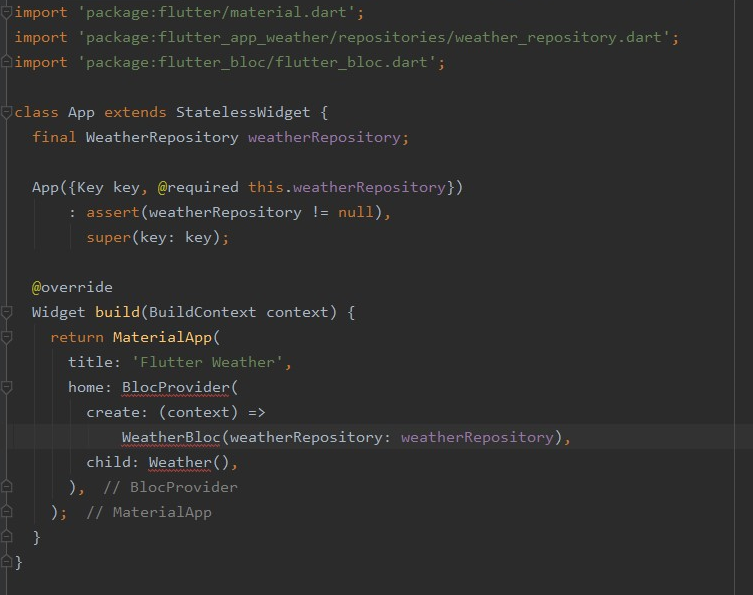Click the @required annotation

198,187
